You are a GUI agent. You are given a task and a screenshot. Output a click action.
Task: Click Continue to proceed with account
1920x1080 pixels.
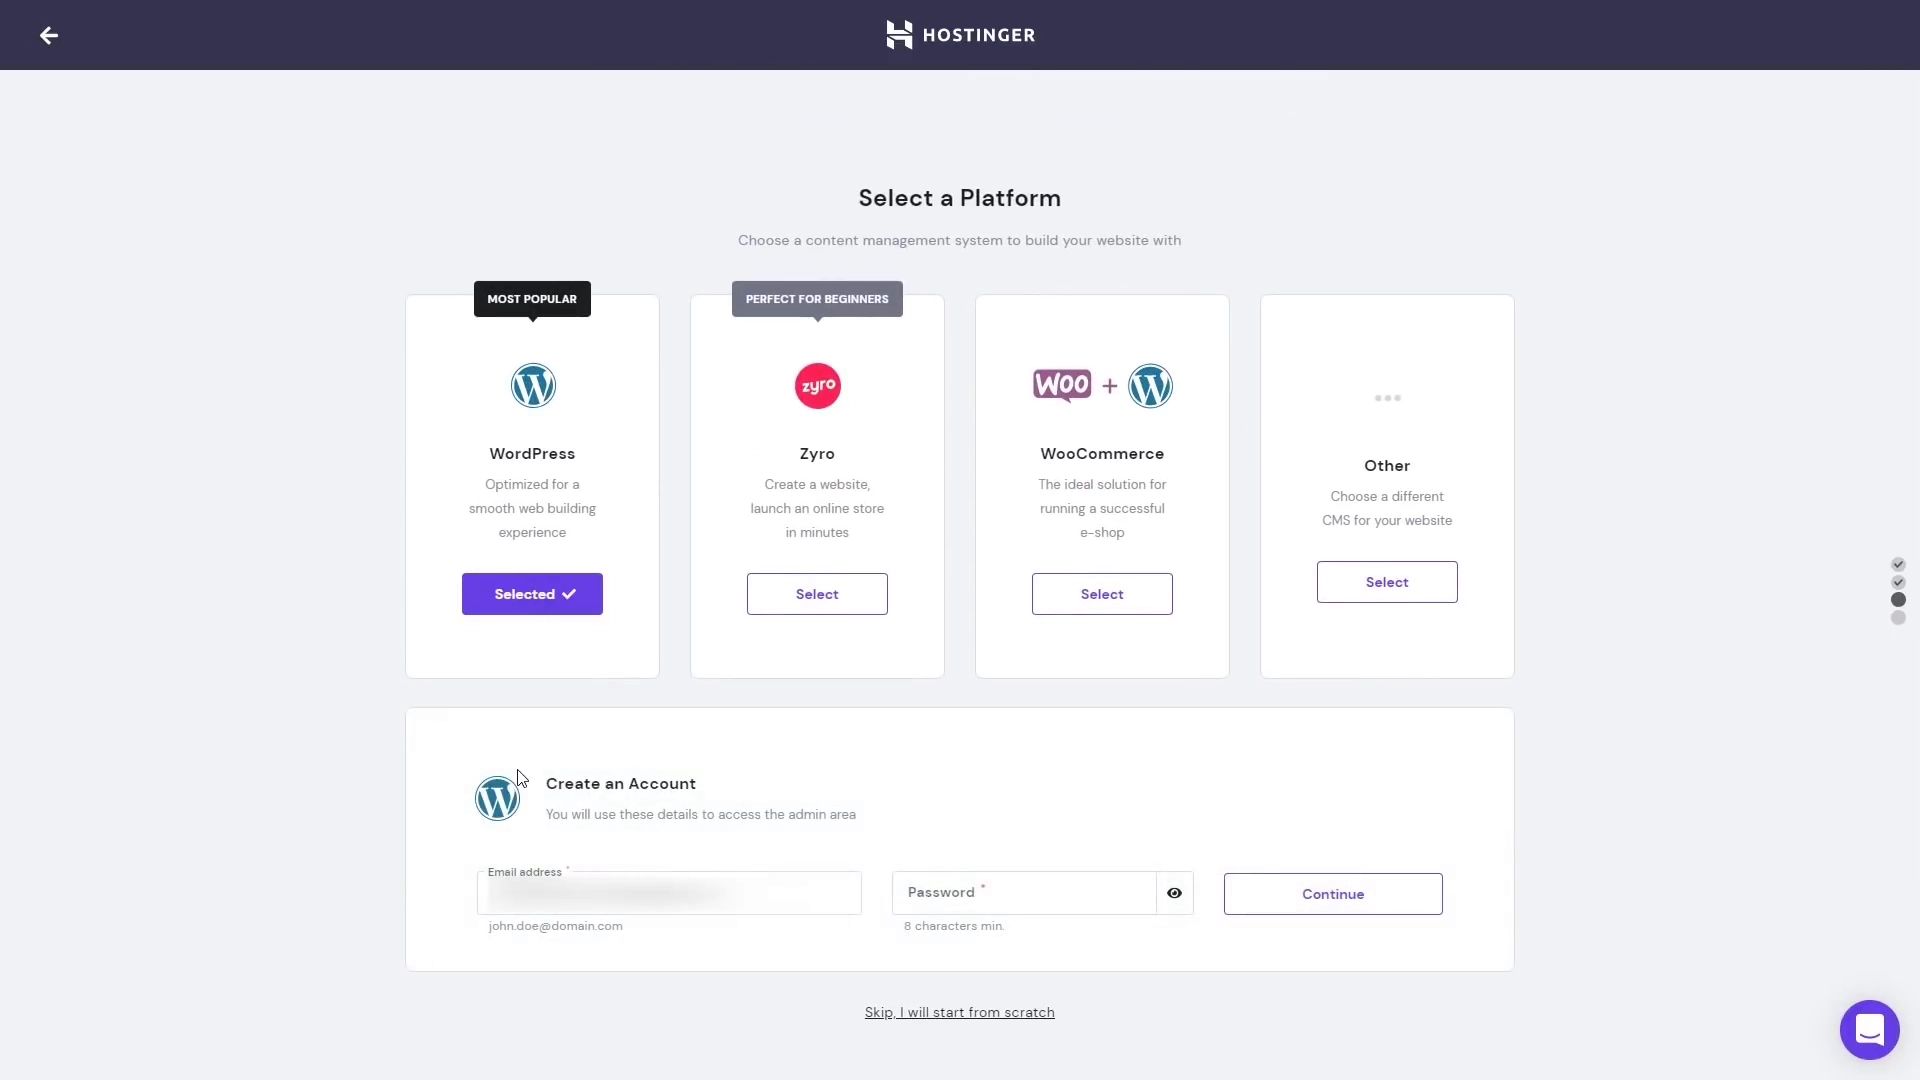click(1333, 893)
